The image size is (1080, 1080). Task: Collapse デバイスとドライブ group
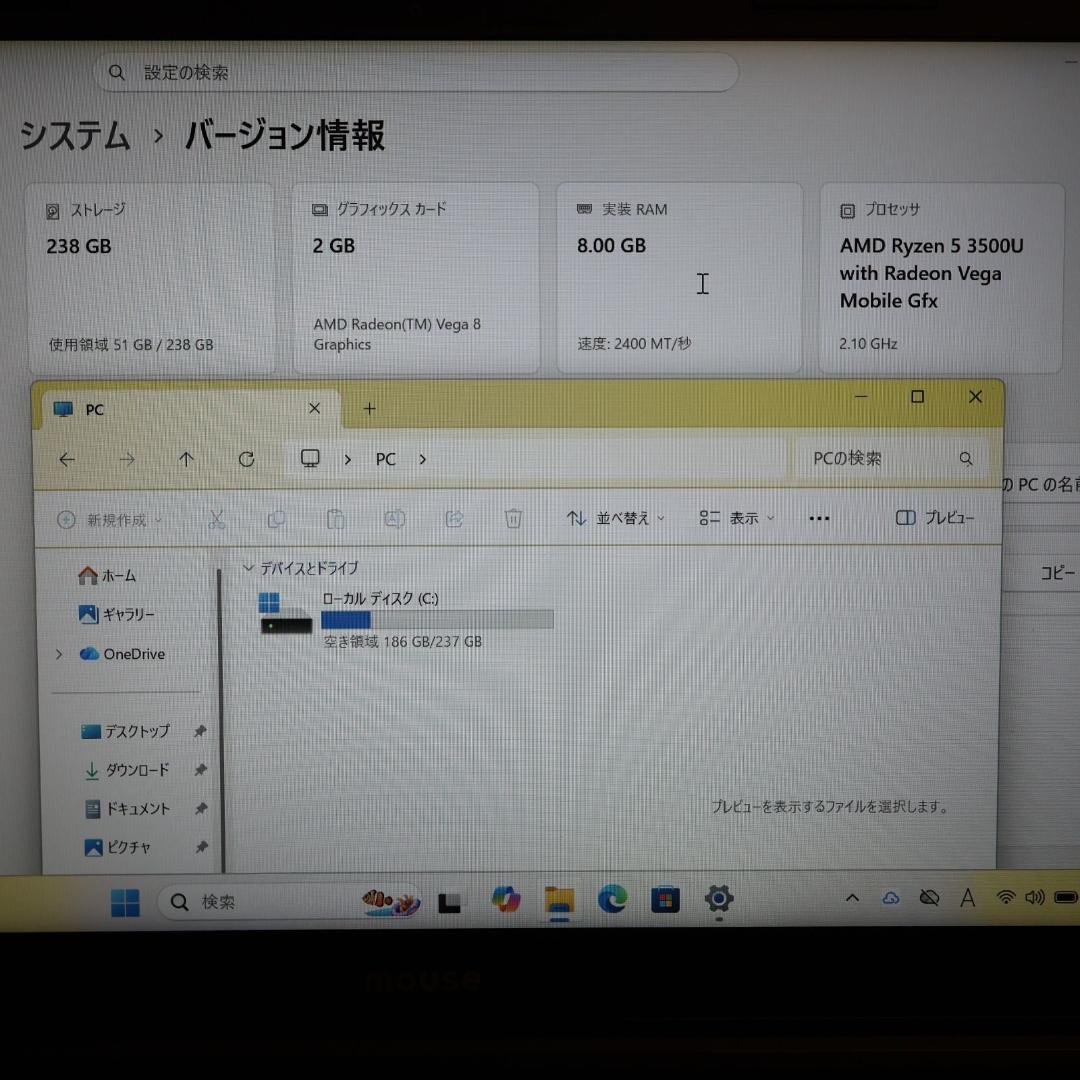[248, 568]
